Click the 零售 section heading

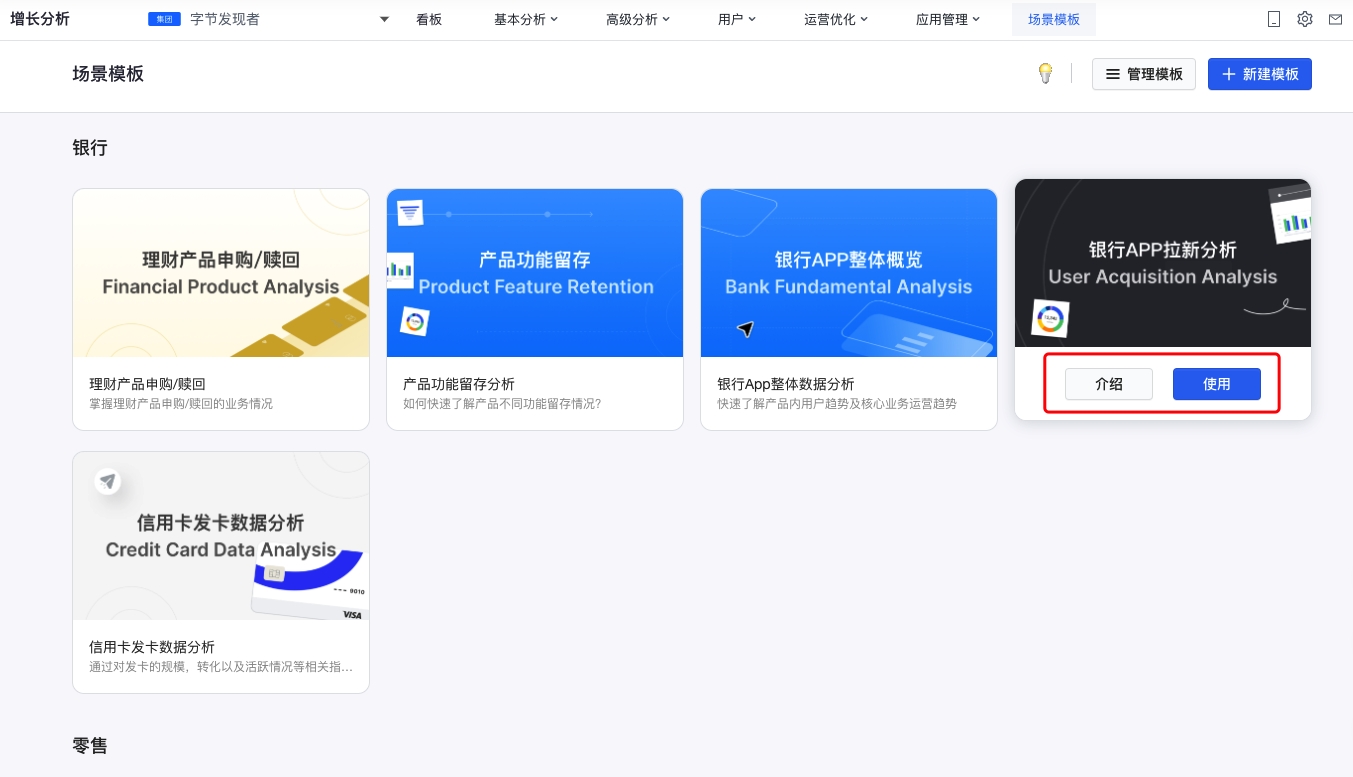coord(90,746)
